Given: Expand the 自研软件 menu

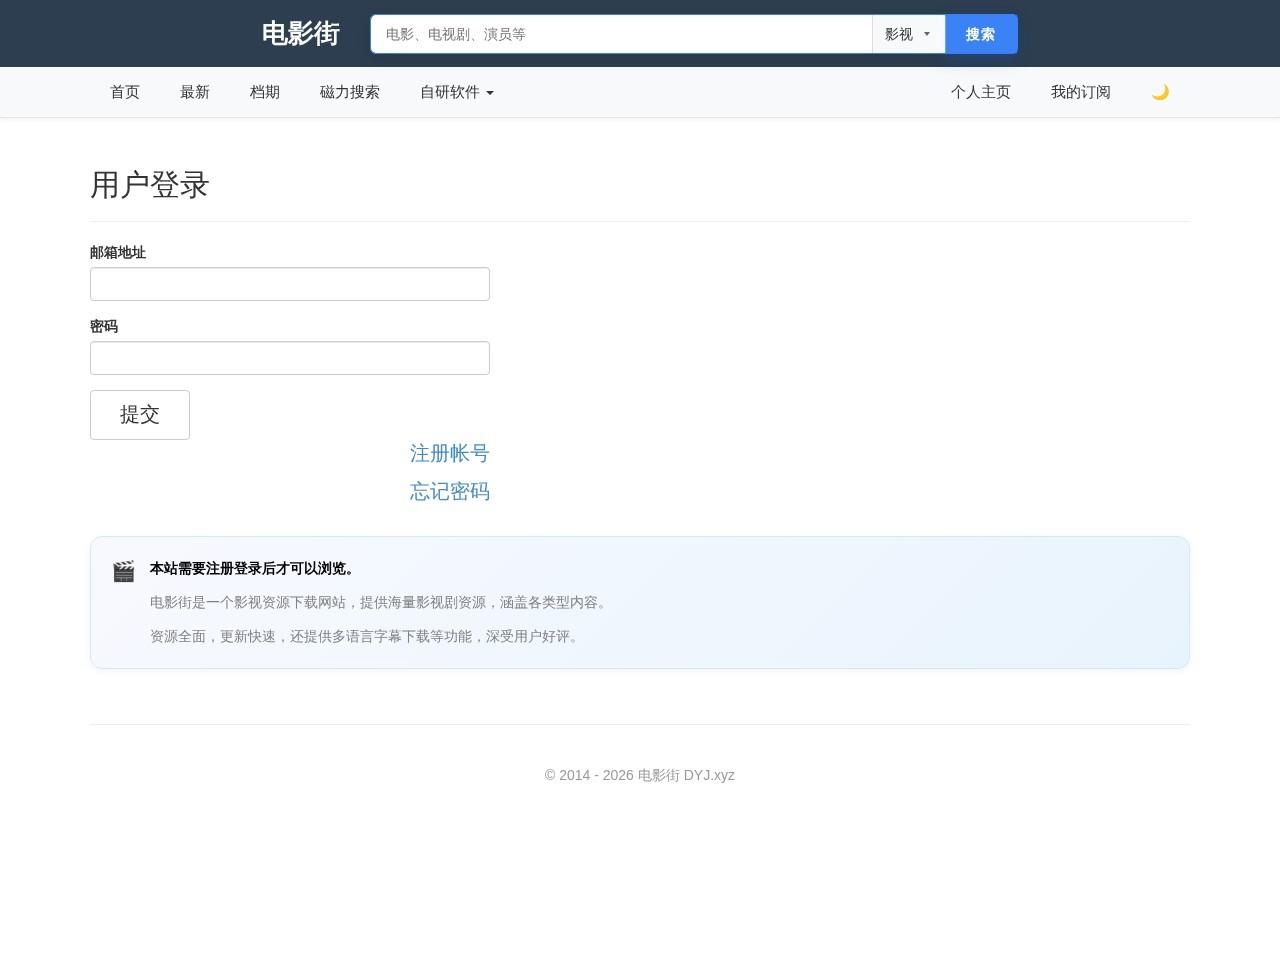Looking at the screenshot, I should (457, 92).
